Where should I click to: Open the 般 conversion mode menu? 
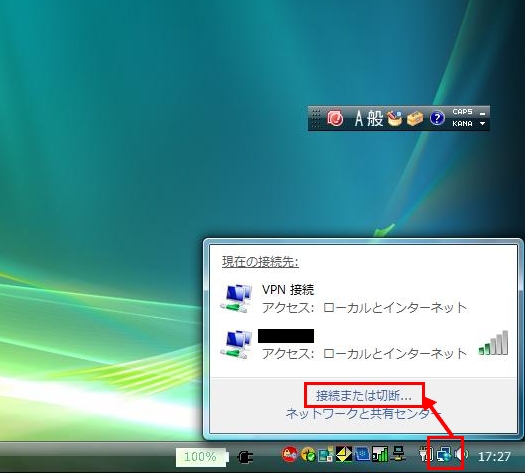tap(375, 119)
